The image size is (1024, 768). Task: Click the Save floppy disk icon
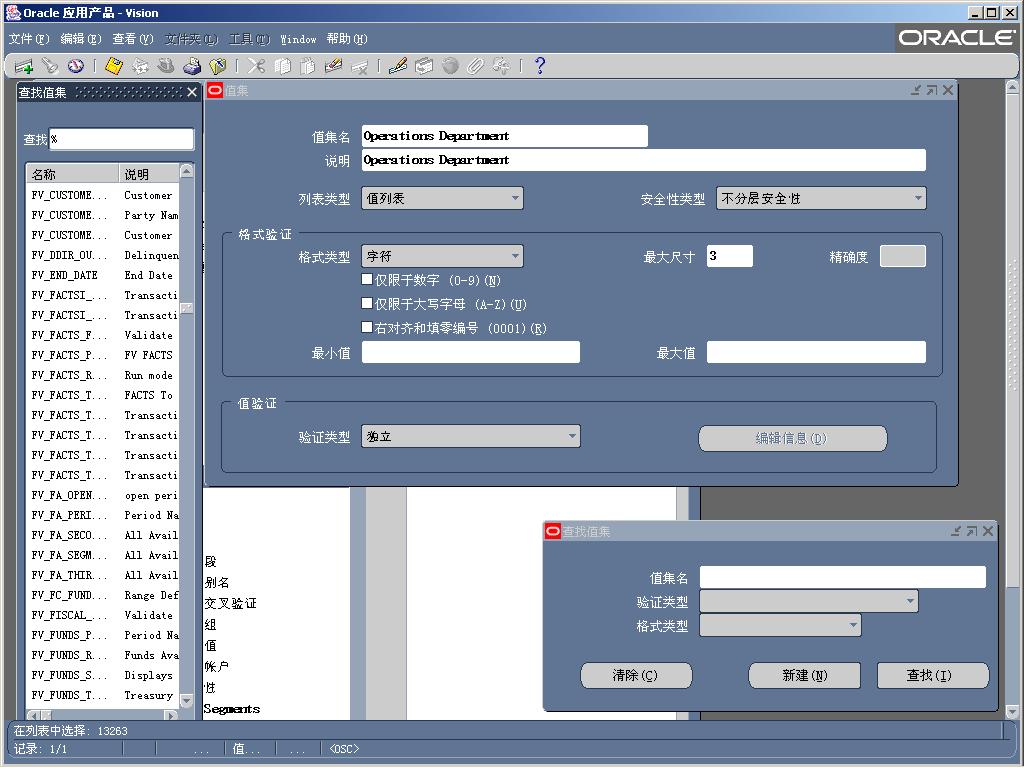tap(114, 66)
